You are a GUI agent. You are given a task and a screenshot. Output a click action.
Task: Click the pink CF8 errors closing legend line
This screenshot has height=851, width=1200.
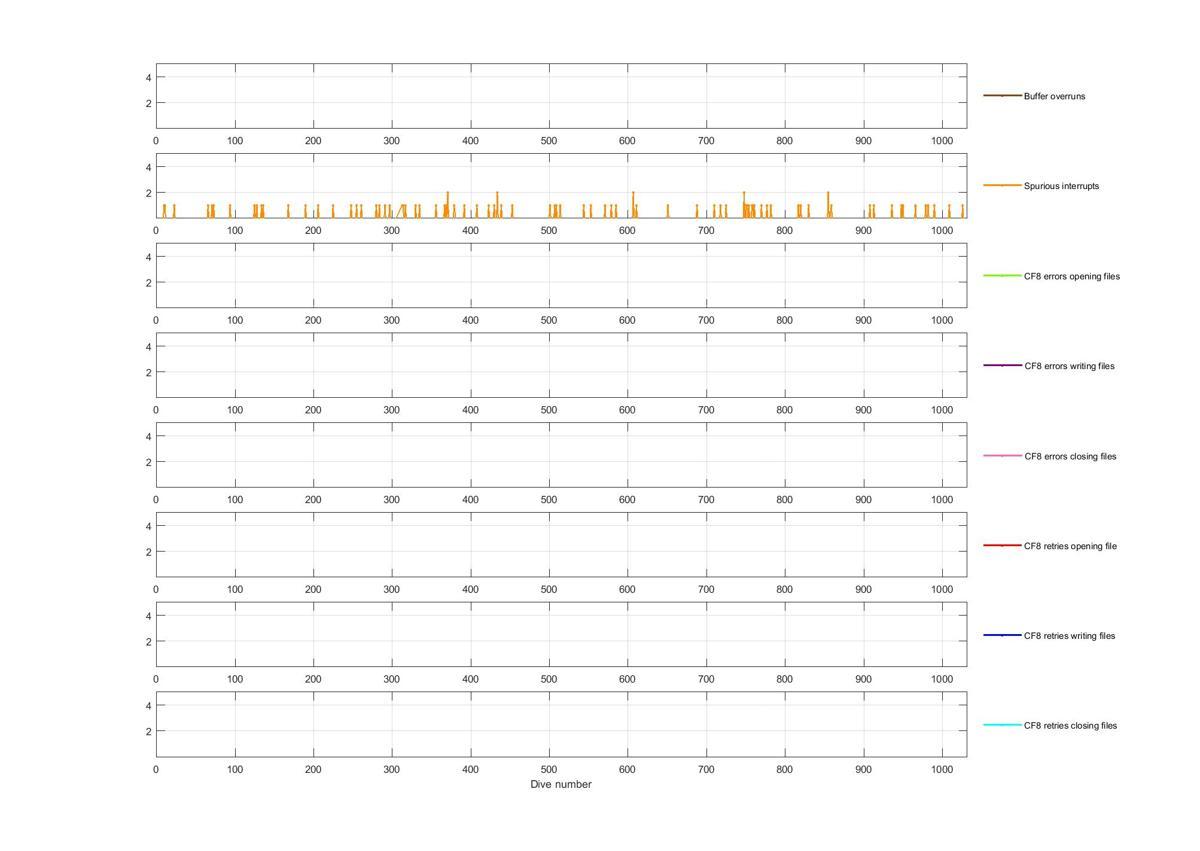coord(1002,455)
